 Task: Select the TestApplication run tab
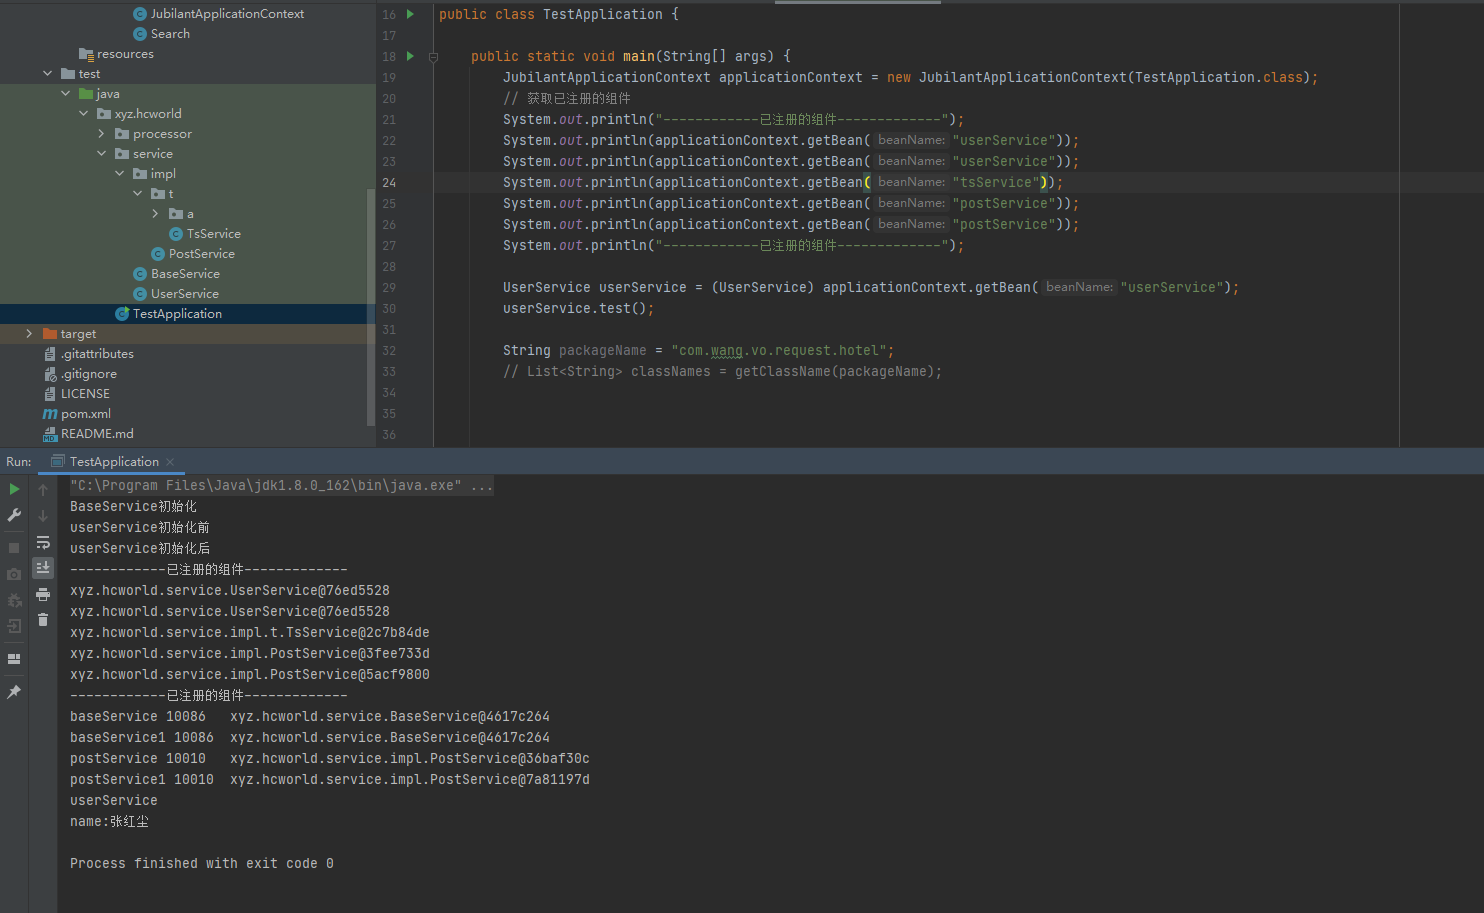pos(114,462)
